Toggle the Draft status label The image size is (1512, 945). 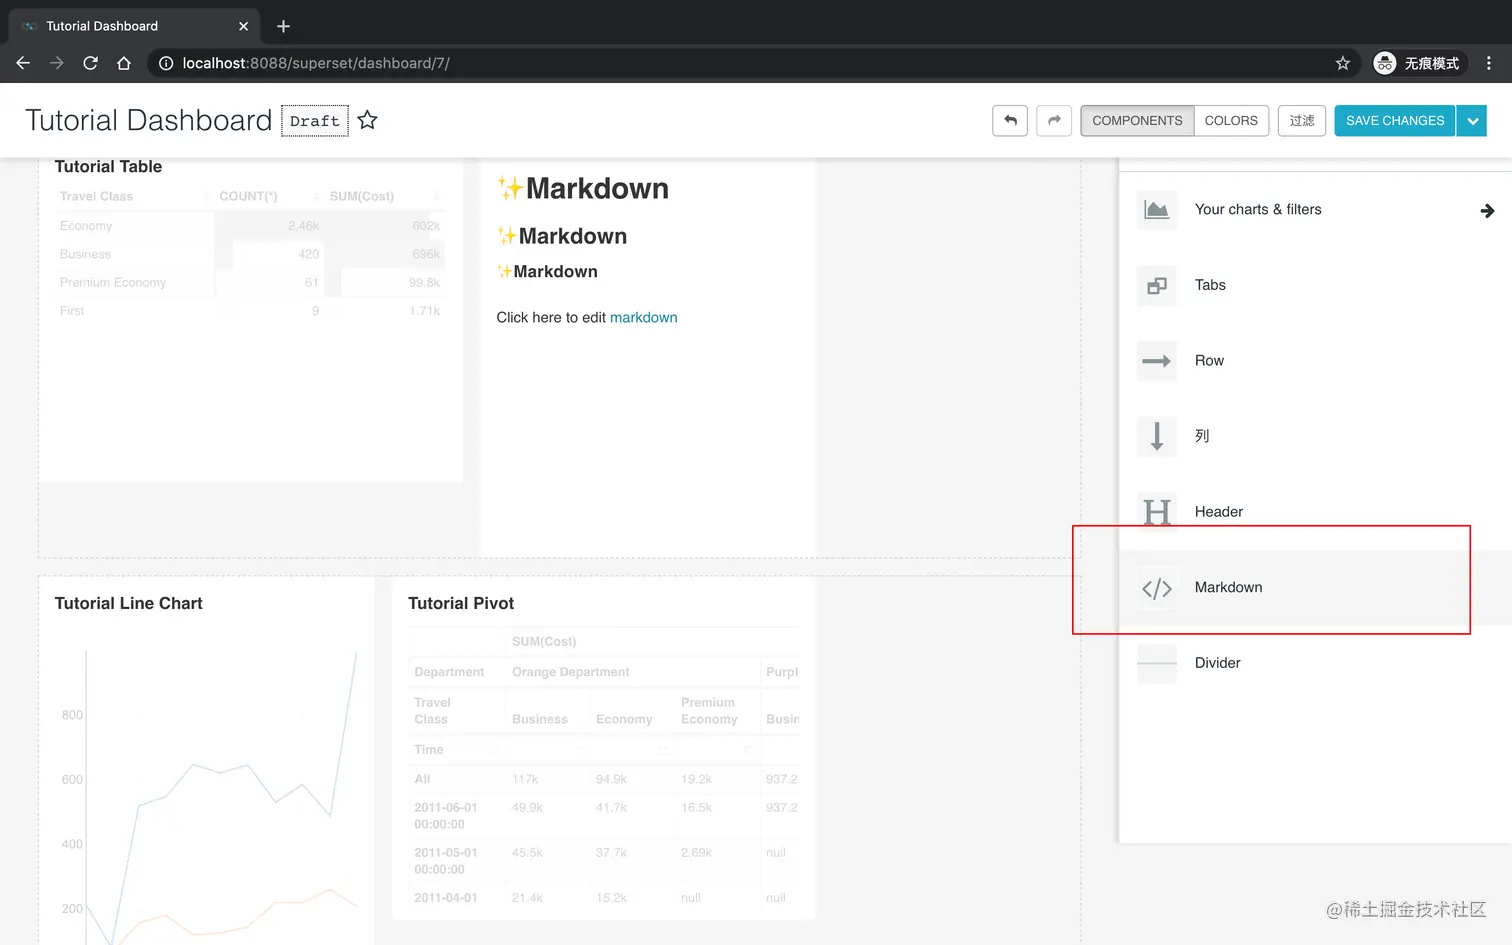315,121
